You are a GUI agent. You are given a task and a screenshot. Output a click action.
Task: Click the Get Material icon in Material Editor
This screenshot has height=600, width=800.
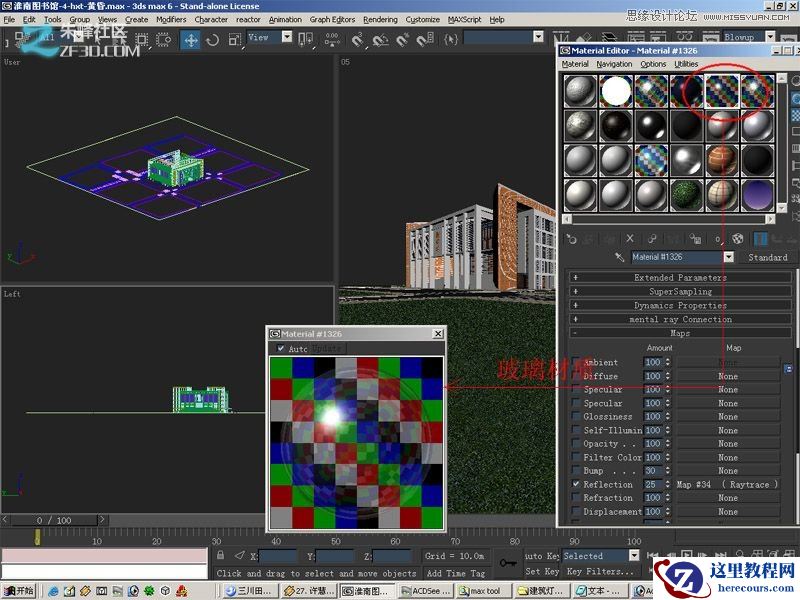[x=570, y=238]
